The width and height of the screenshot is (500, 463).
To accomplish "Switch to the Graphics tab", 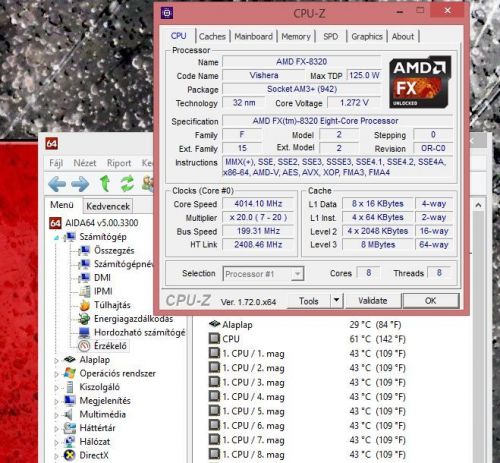I will (367, 36).
